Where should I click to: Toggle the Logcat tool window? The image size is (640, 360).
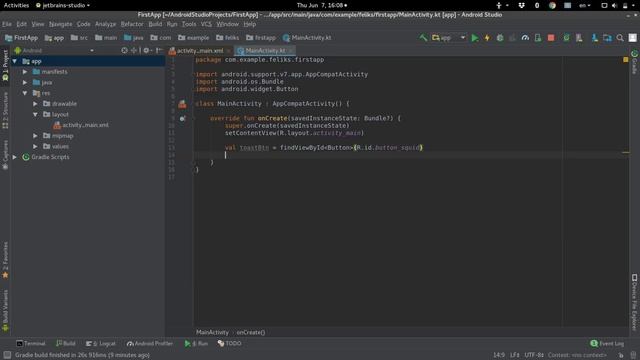(101, 344)
